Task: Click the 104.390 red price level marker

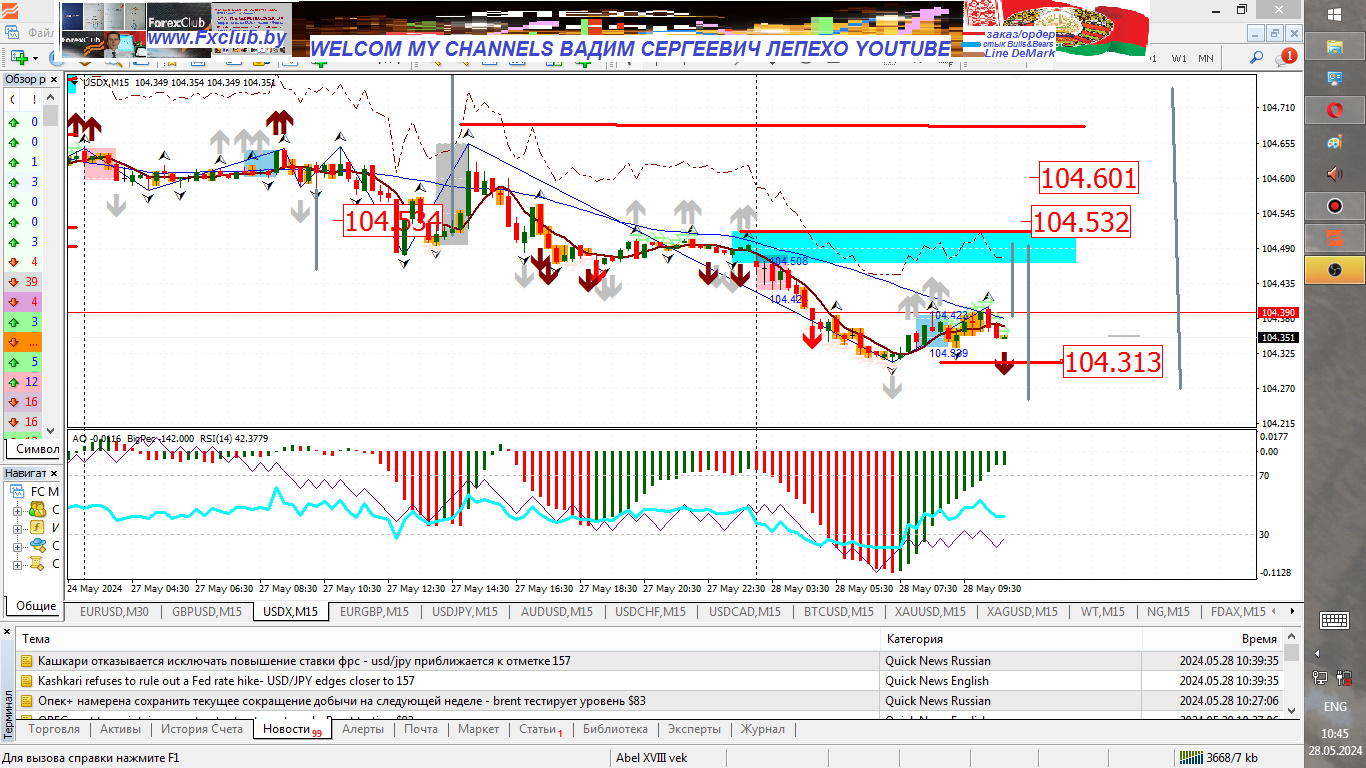Action: [1277, 313]
